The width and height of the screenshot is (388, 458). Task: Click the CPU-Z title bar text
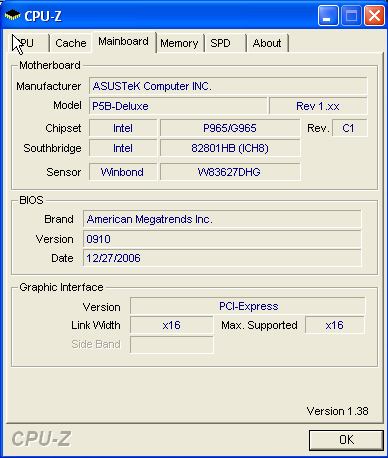(x=43, y=16)
